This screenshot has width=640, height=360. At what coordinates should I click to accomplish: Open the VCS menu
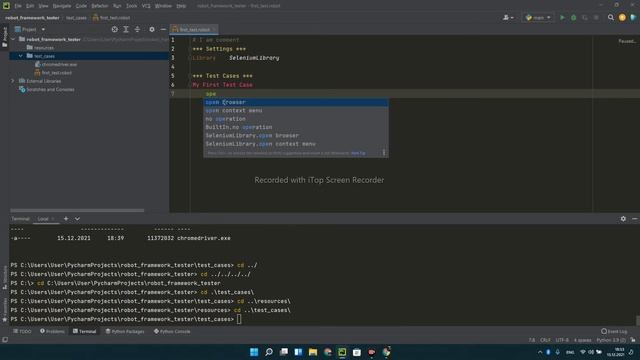pos(146,6)
